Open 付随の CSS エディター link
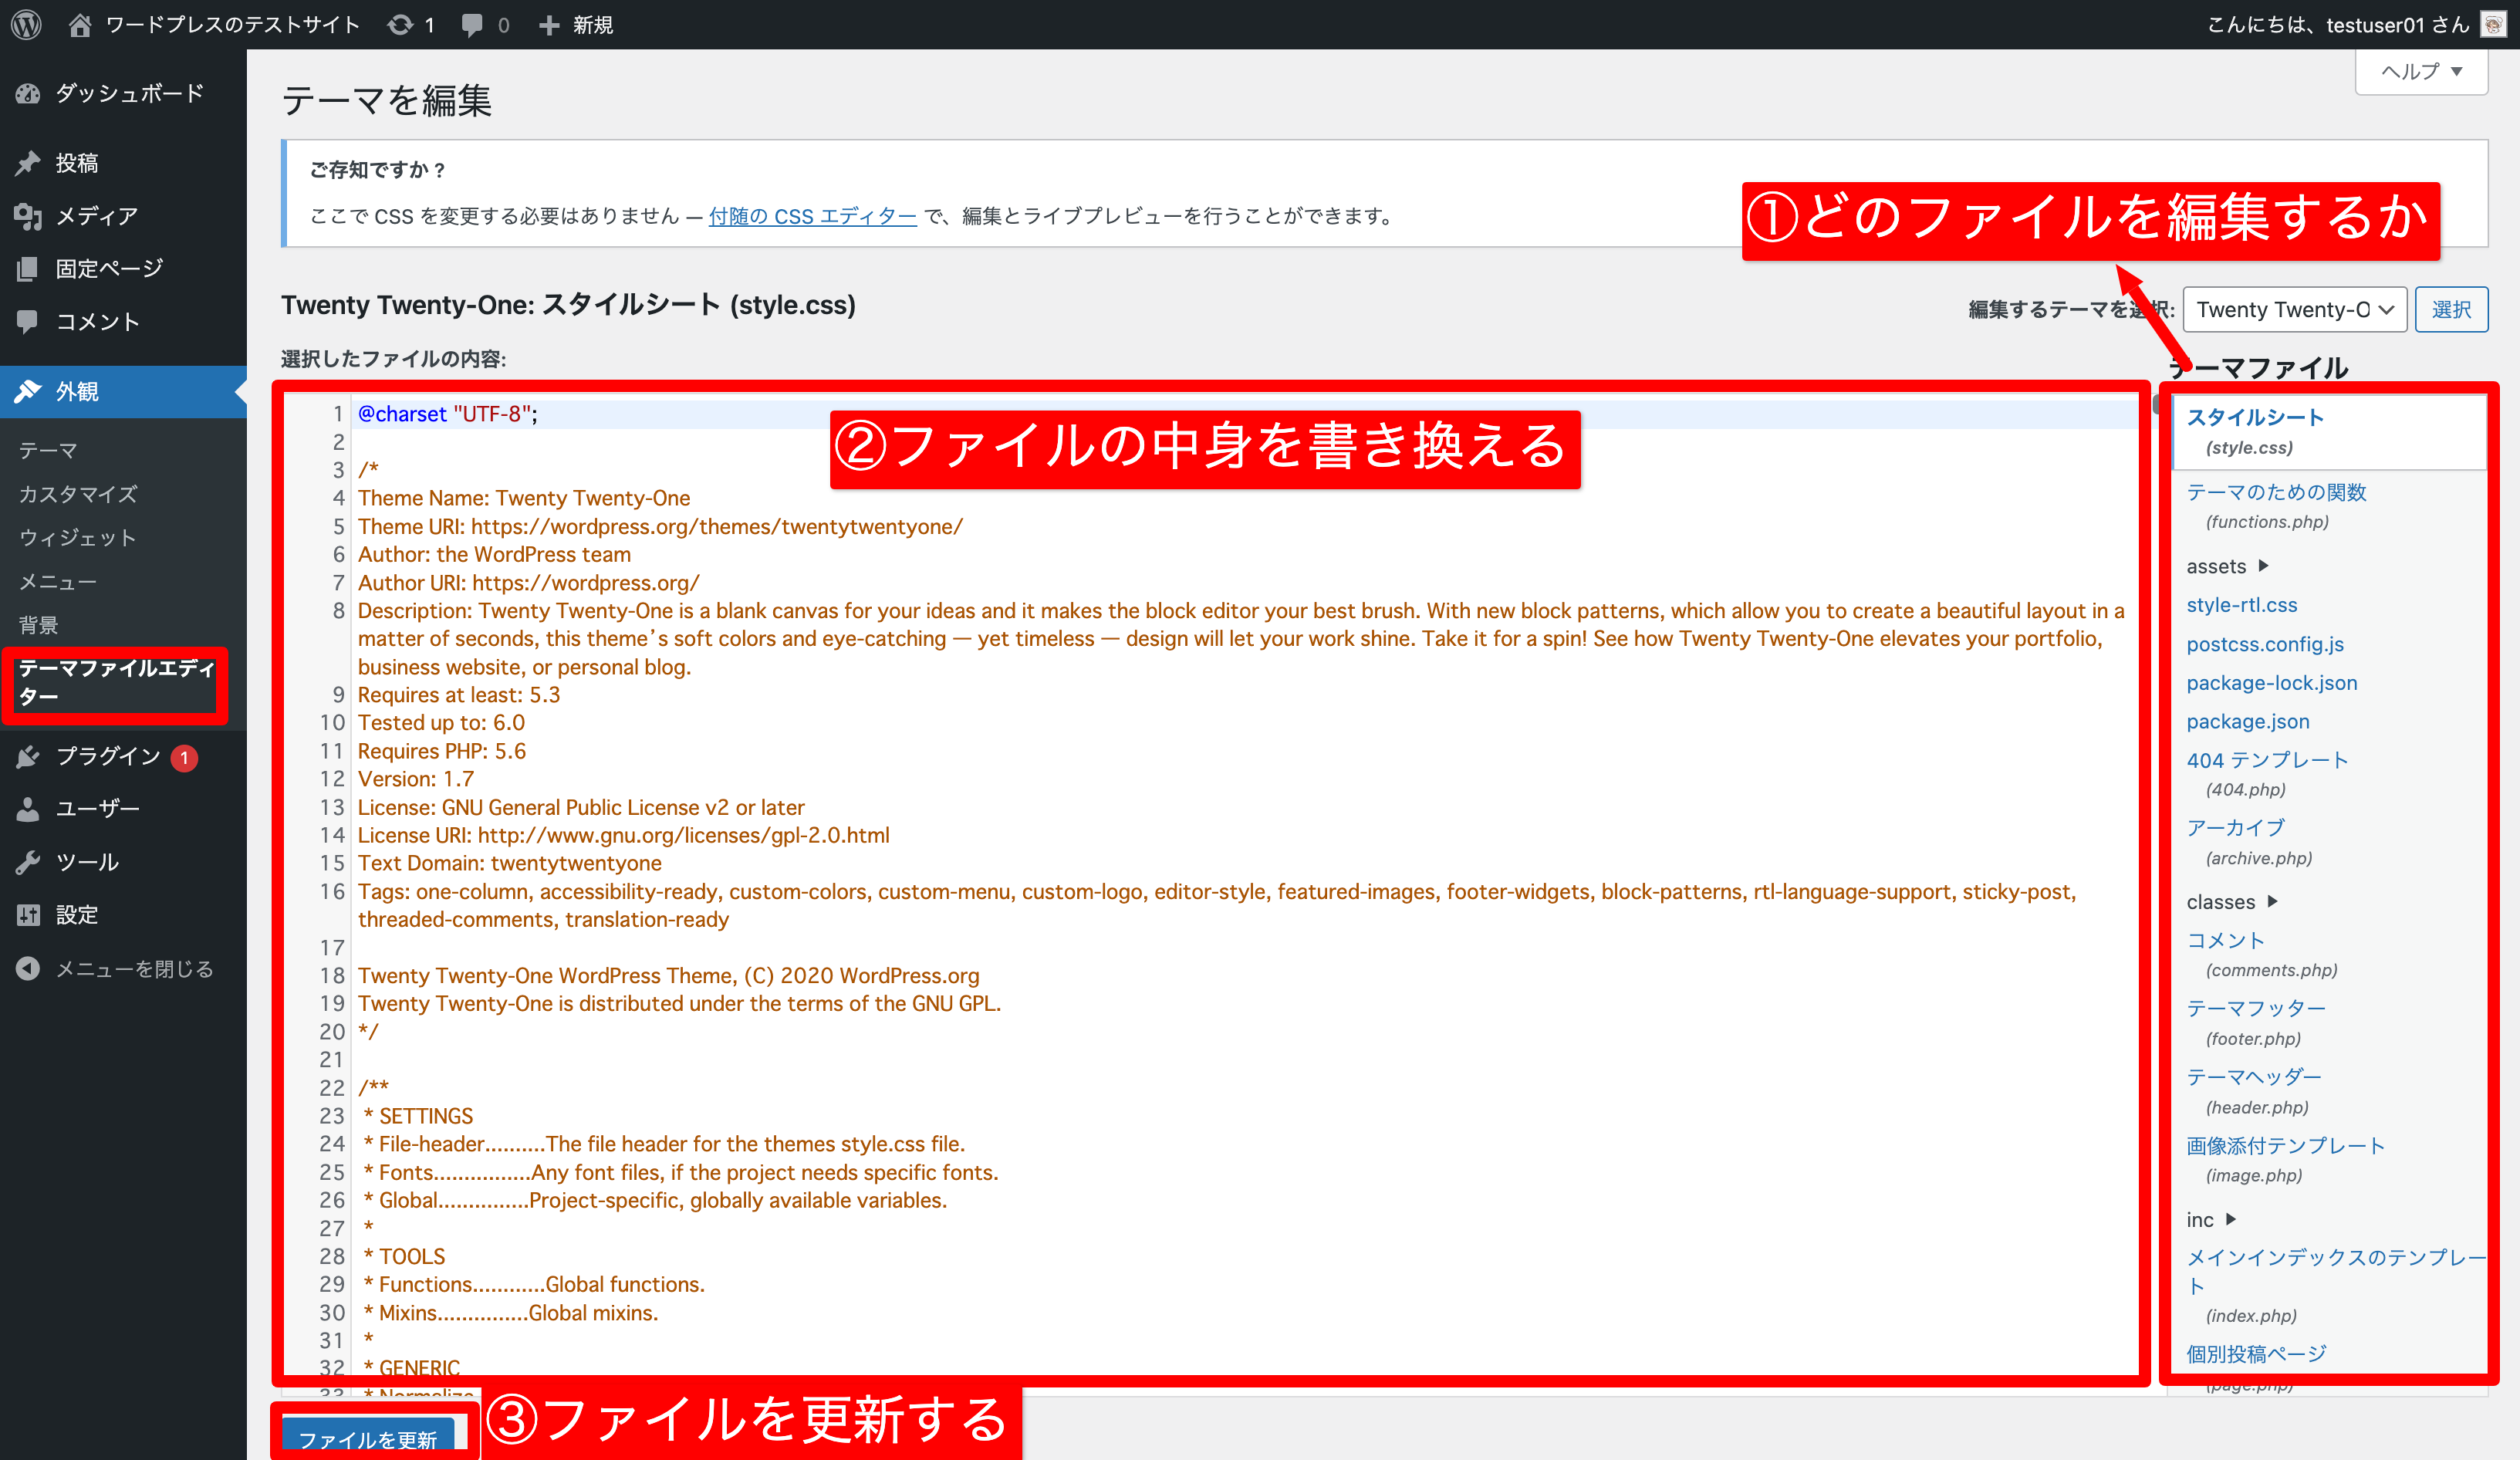 [x=812, y=216]
